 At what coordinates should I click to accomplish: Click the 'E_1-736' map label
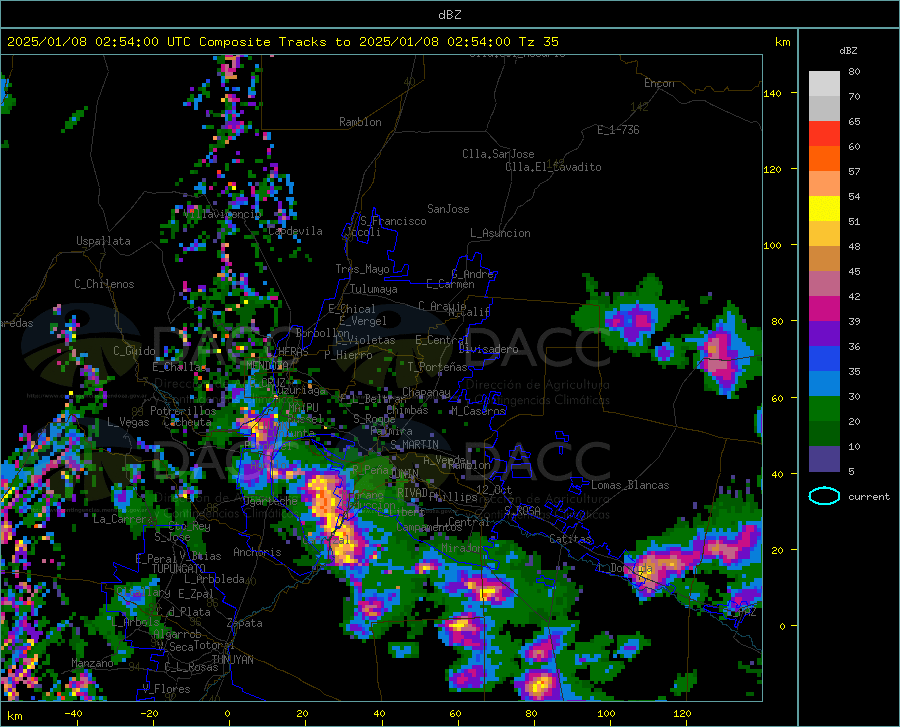[618, 130]
